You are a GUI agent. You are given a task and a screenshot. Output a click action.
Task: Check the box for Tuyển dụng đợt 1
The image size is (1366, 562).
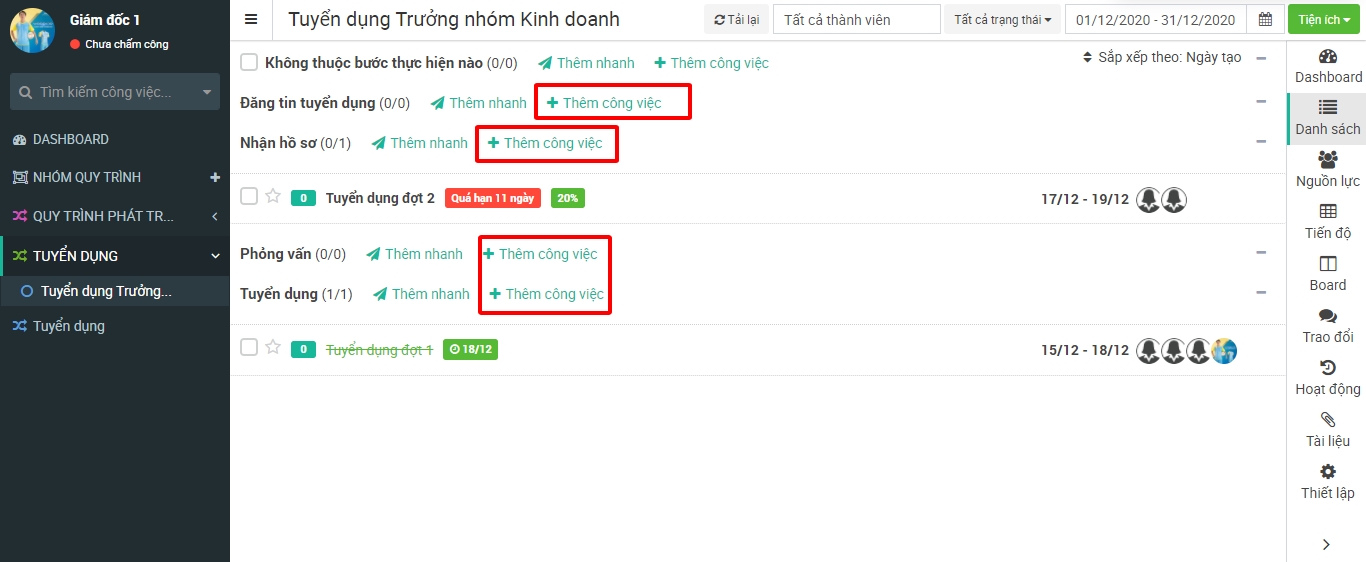(x=249, y=348)
